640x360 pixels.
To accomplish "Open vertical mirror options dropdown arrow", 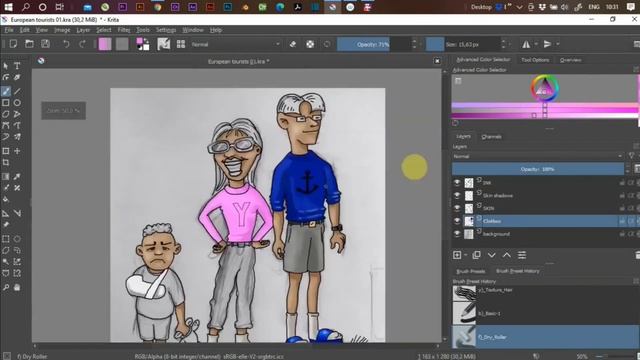I will coord(558,44).
